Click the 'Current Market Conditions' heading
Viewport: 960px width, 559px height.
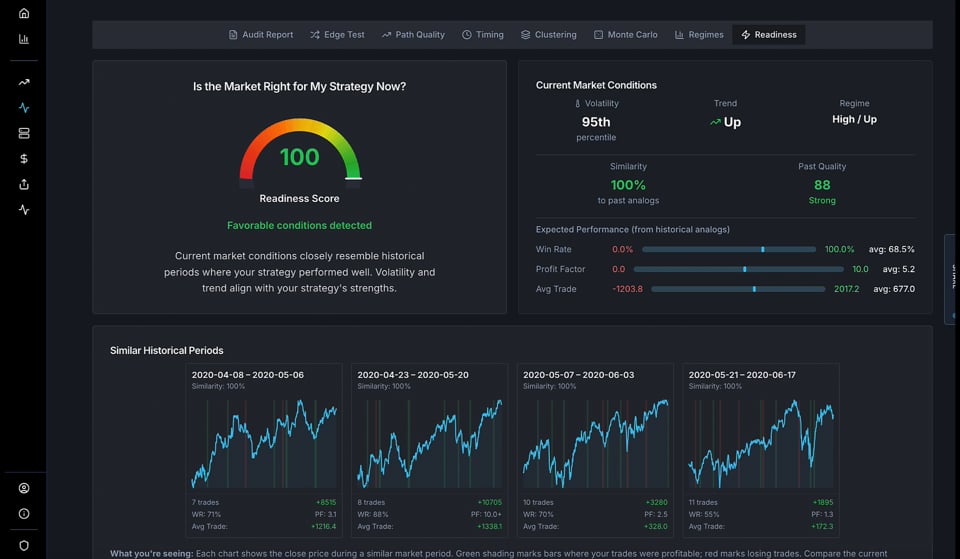[596, 85]
